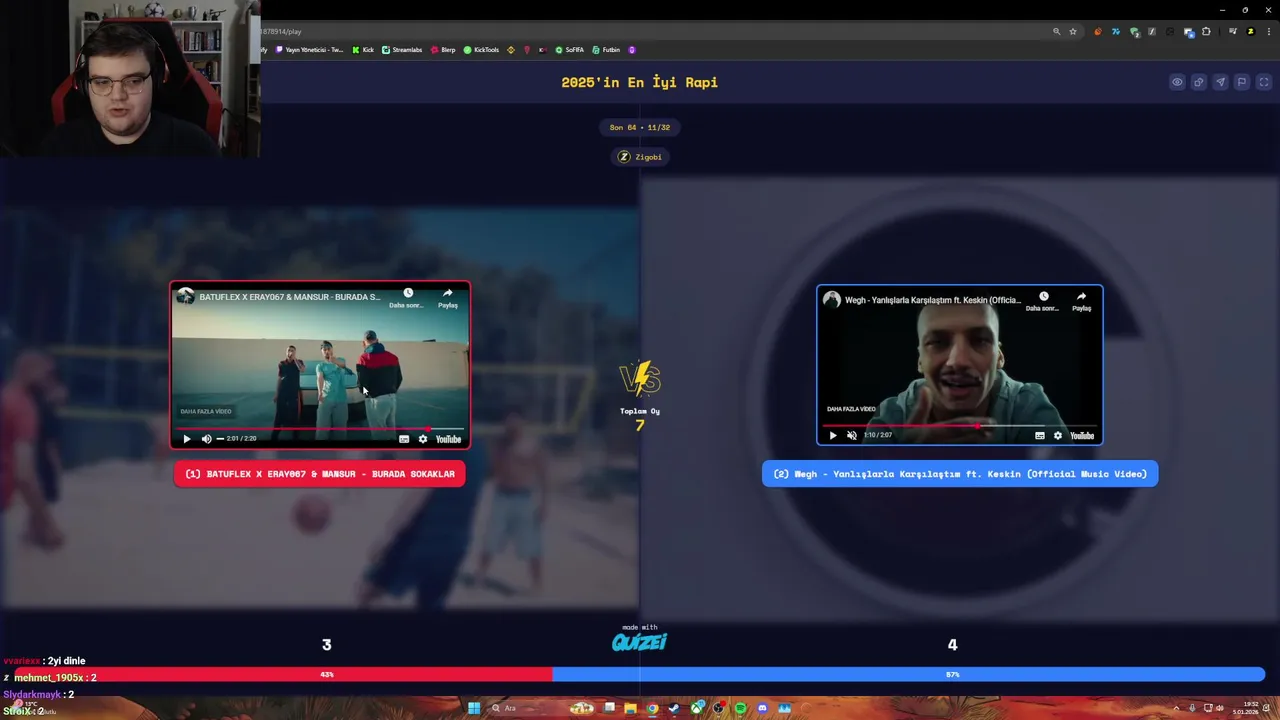Viewport: 1280px width, 720px height.
Task: Open Chrome from taskbar
Action: [x=652, y=708]
